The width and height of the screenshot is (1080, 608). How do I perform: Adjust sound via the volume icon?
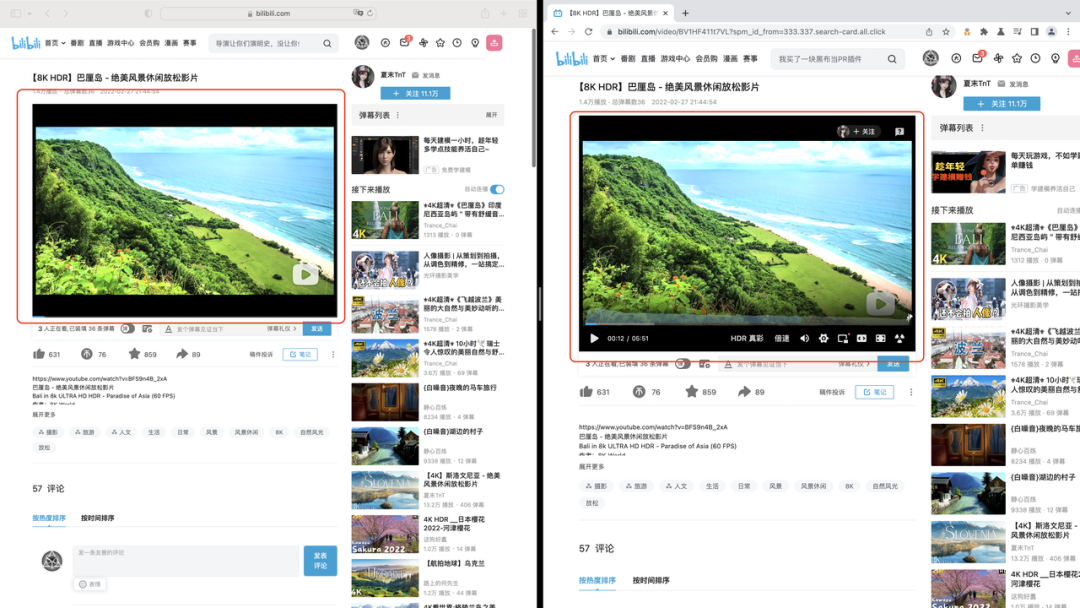[x=804, y=339]
